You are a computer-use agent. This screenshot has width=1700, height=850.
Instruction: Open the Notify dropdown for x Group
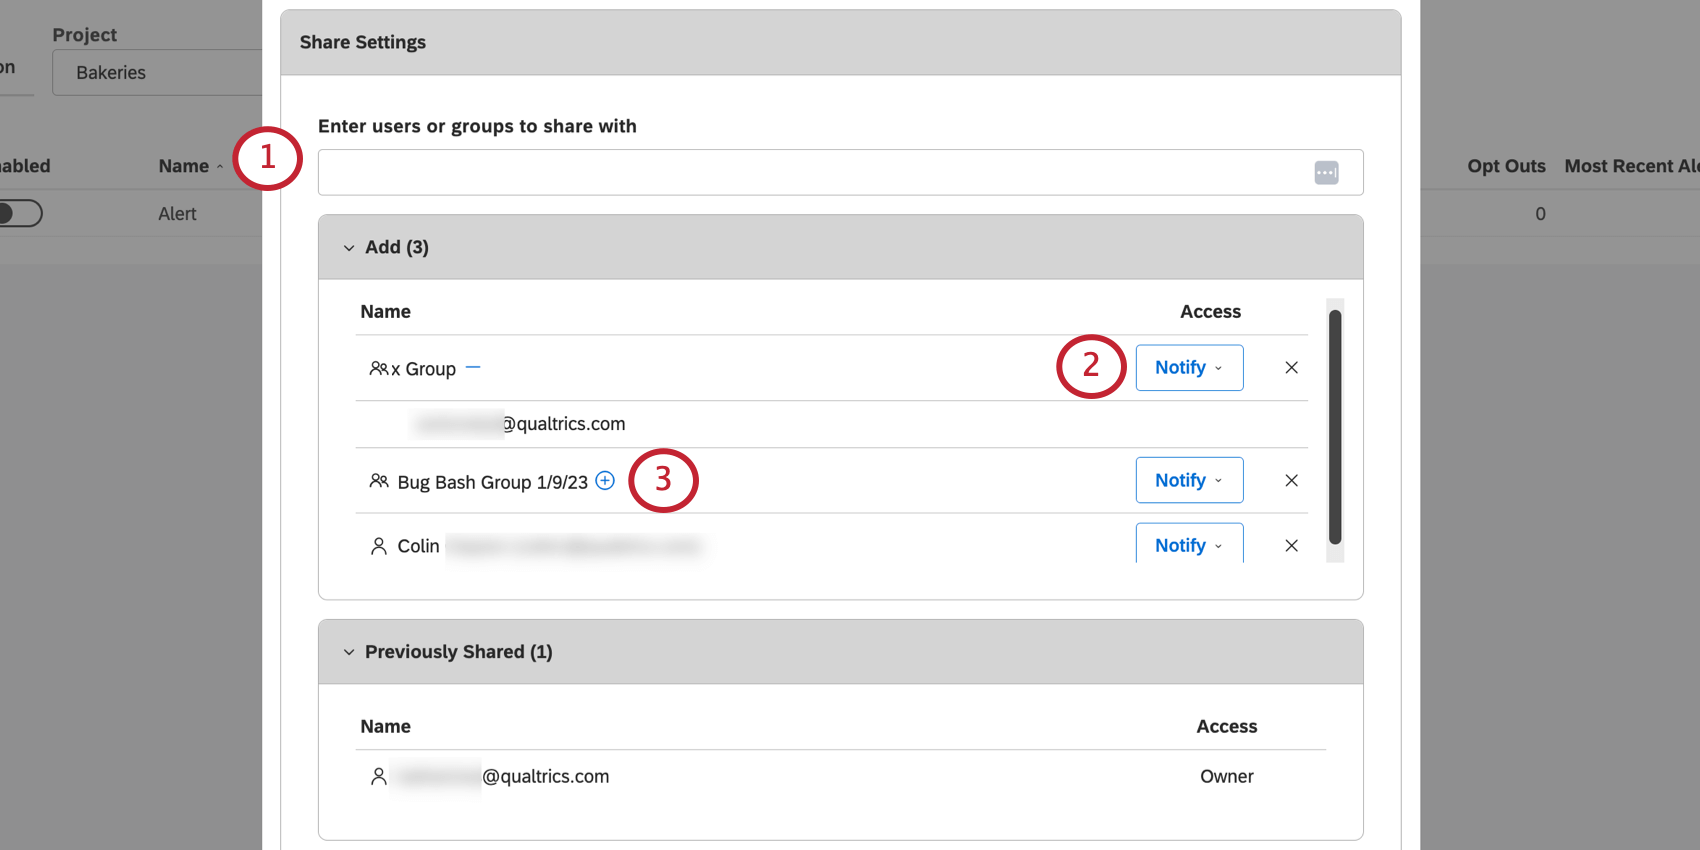pos(1189,368)
